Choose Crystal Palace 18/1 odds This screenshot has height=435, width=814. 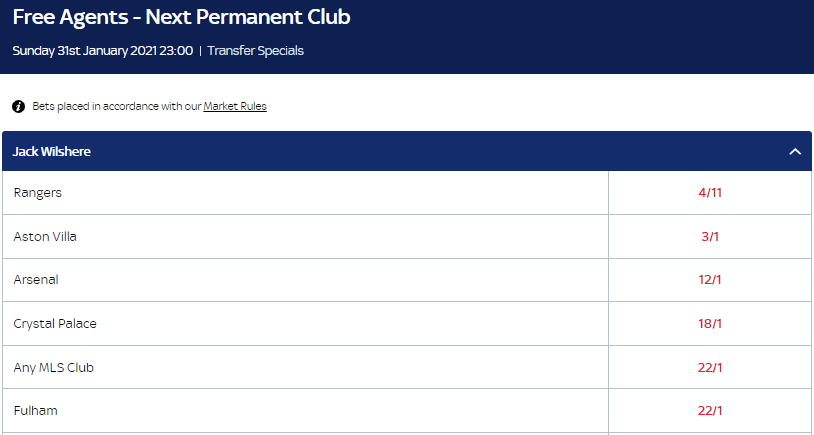tap(710, 324)
